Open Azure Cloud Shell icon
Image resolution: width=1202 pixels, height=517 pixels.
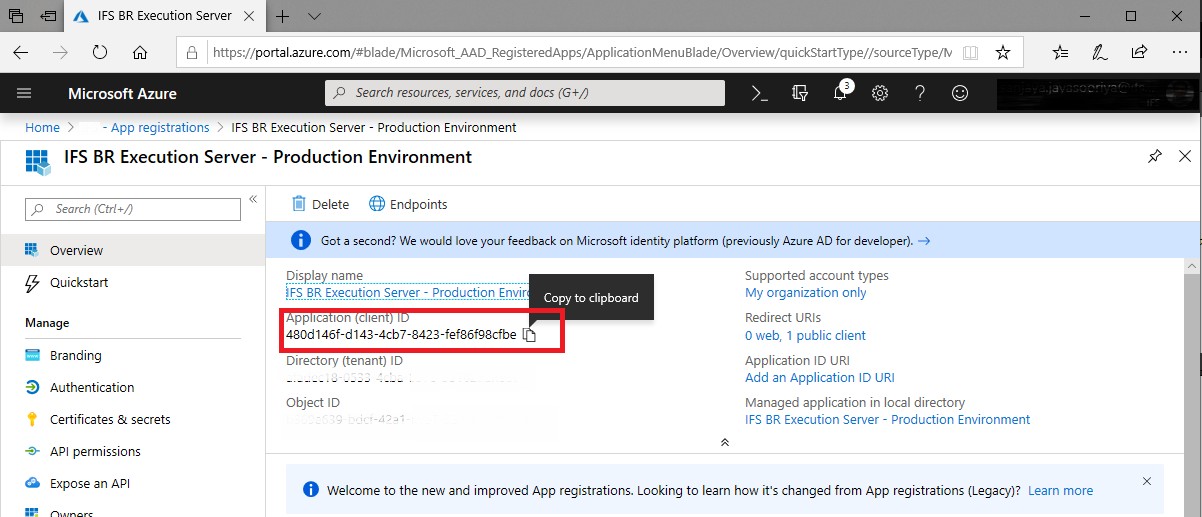tap(760, 93)
